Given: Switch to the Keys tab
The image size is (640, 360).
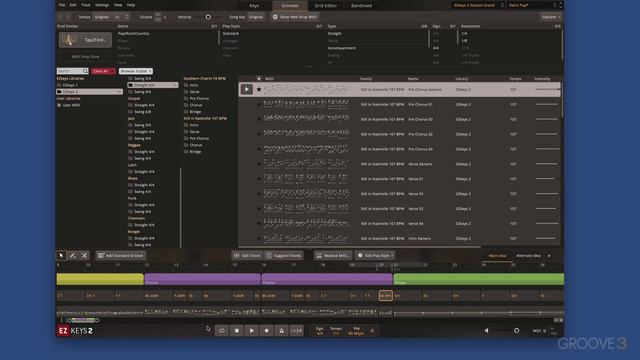Looking at the screenshot, I should click(254, 6).
